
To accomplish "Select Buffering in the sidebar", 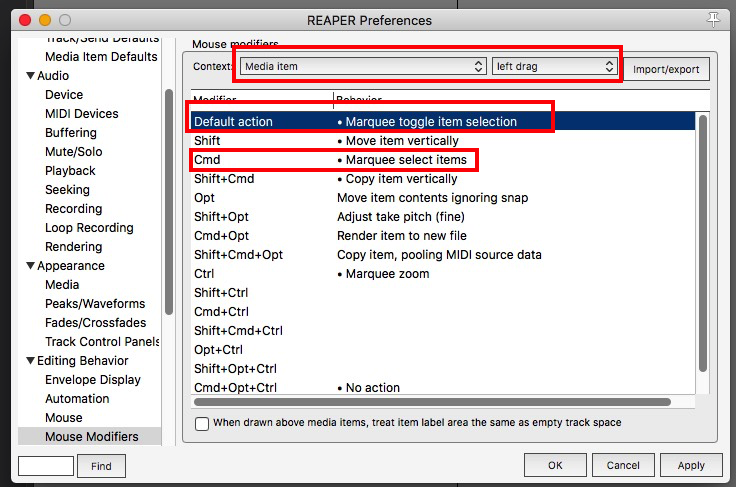I will (71, 133).
